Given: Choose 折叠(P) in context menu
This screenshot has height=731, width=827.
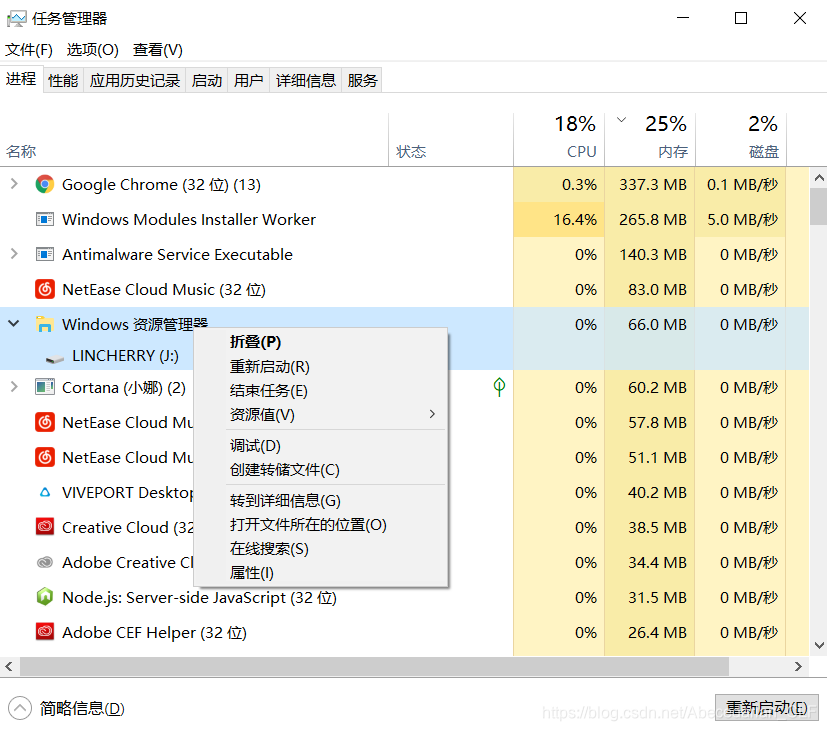Looking at the screenshot, I should tap(322, 342).
